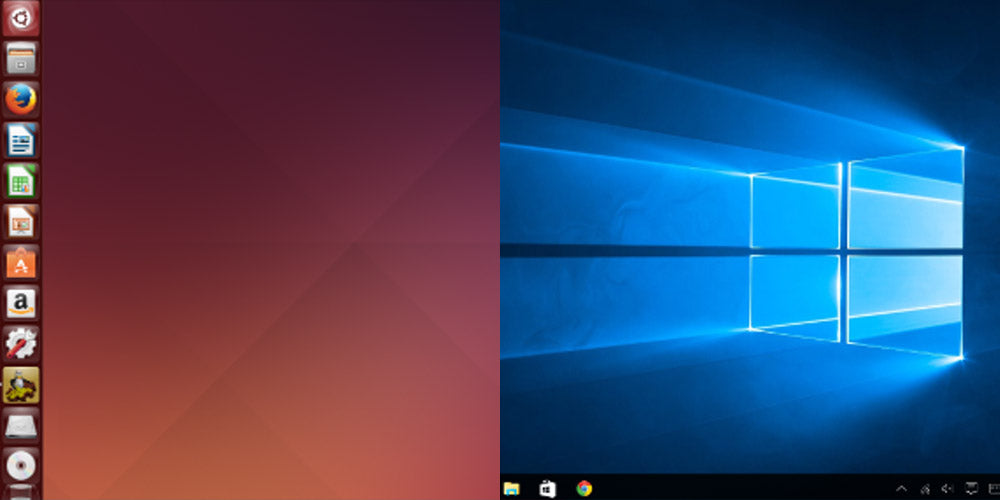Launch LibreOffice Impress from the launcher
1000x500 pixels.
pyautogui.click(x=21, y=222)
